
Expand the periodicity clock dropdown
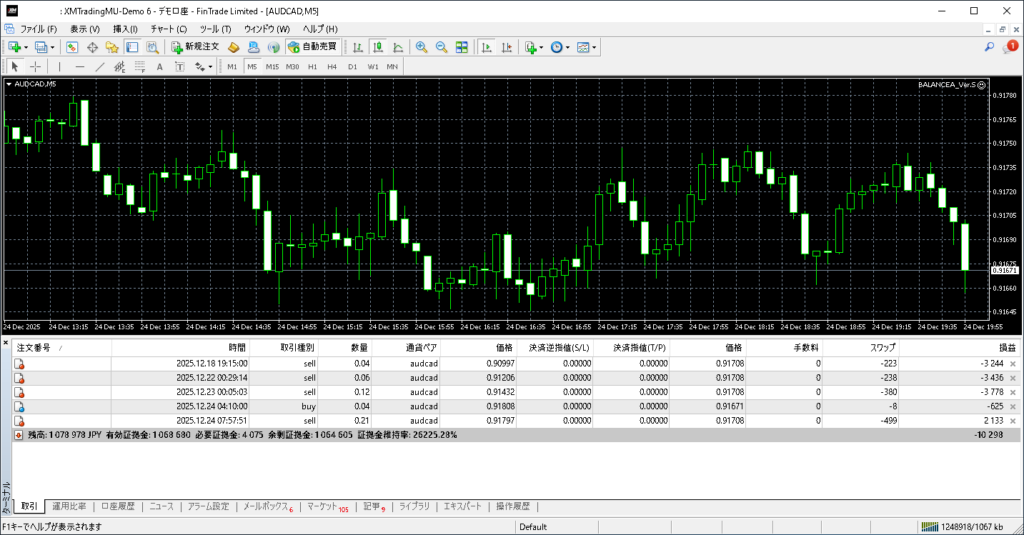[568, 47]
